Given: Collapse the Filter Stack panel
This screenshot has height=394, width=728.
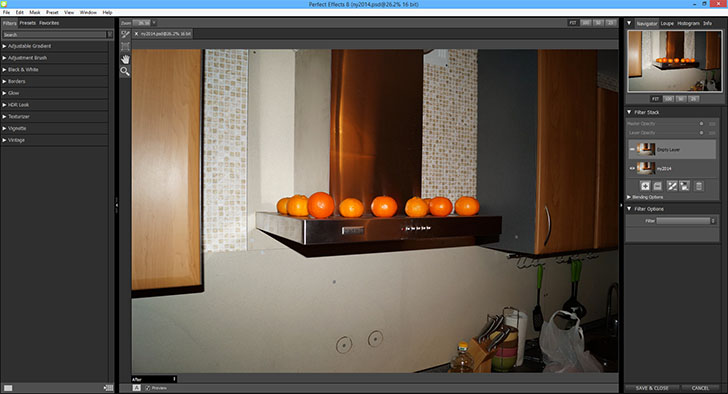Looking at the screenshot, I should [629, 112].
